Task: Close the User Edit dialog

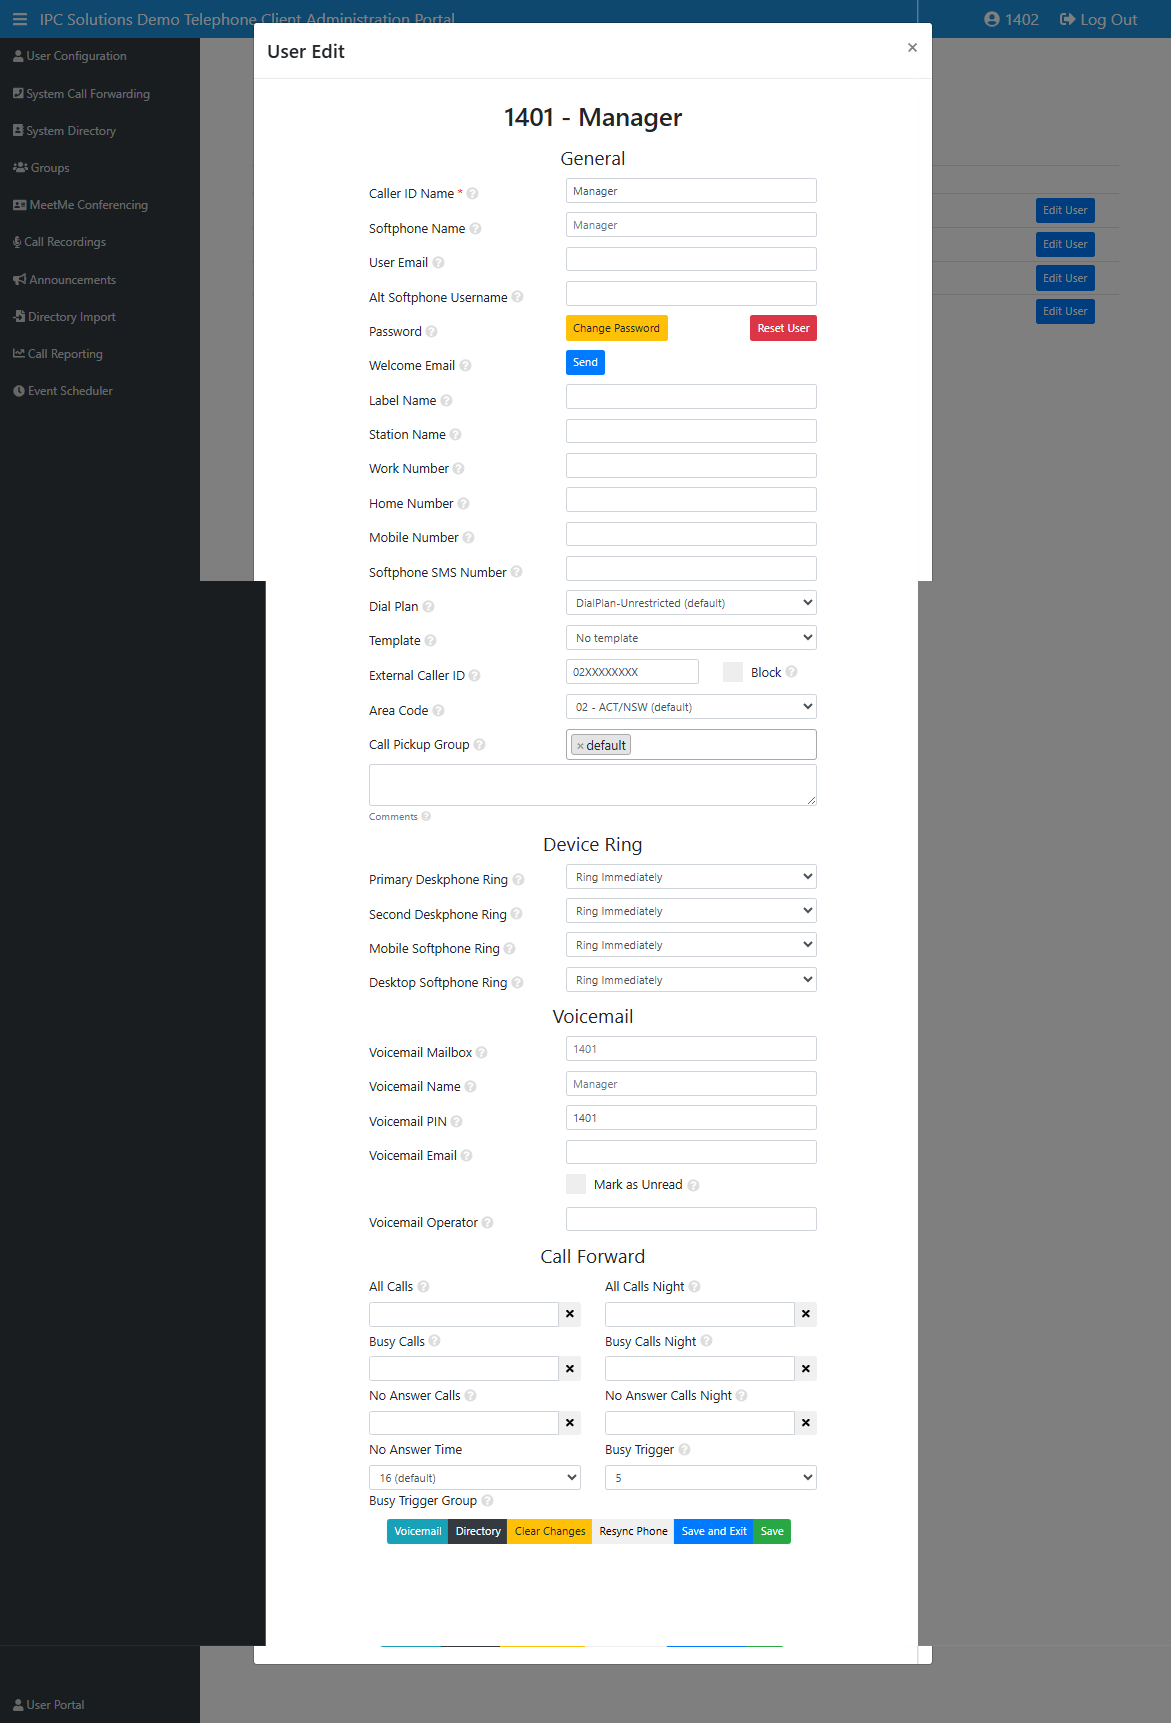Action: click(x=912, y=48)
